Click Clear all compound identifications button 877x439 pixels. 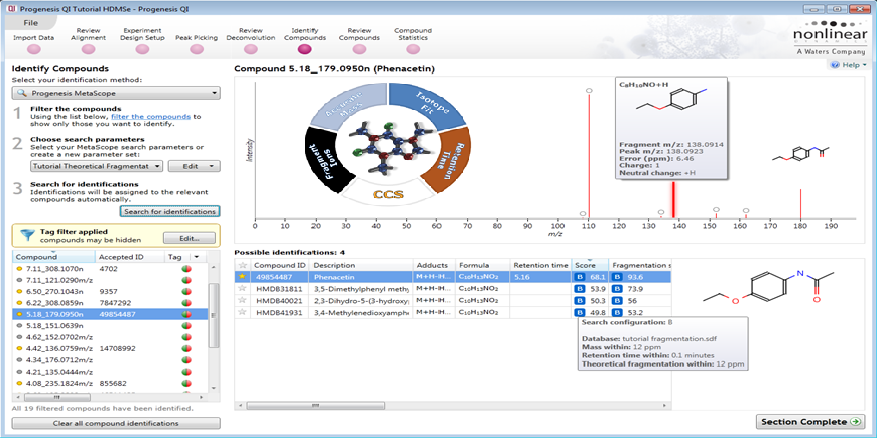click(x=116, y=423)
